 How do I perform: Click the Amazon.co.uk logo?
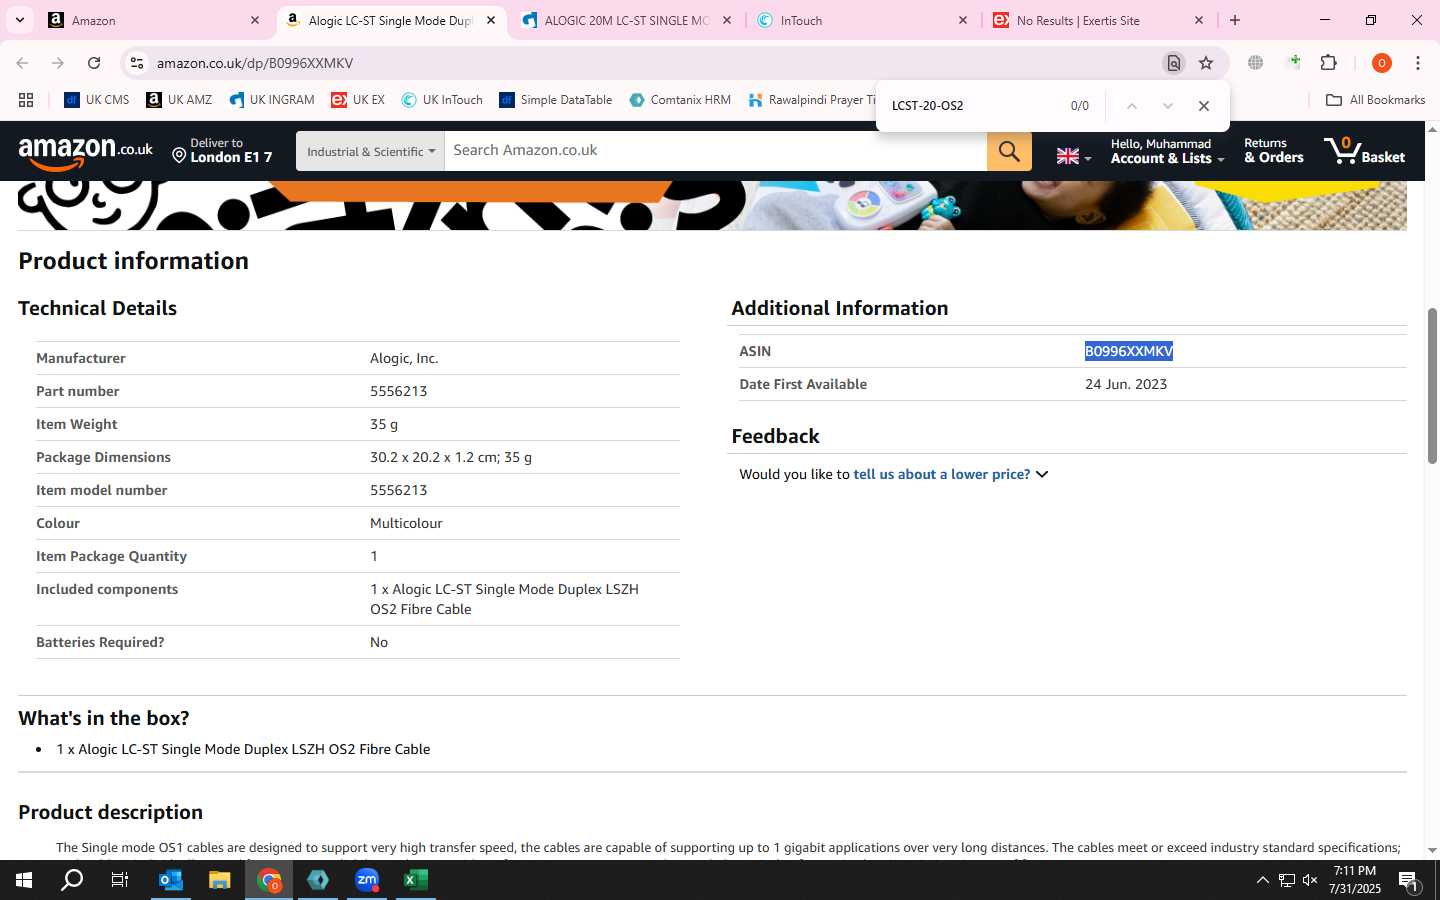(85, 151)
